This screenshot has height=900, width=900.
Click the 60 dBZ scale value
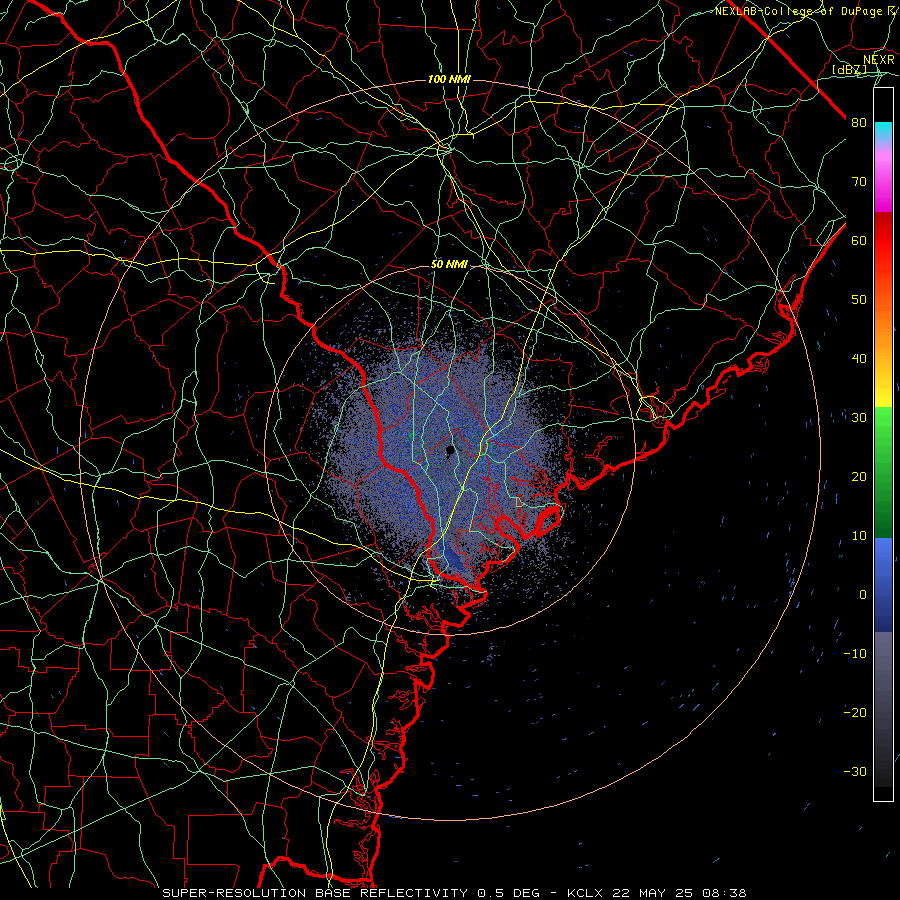(x=859, y=240)
